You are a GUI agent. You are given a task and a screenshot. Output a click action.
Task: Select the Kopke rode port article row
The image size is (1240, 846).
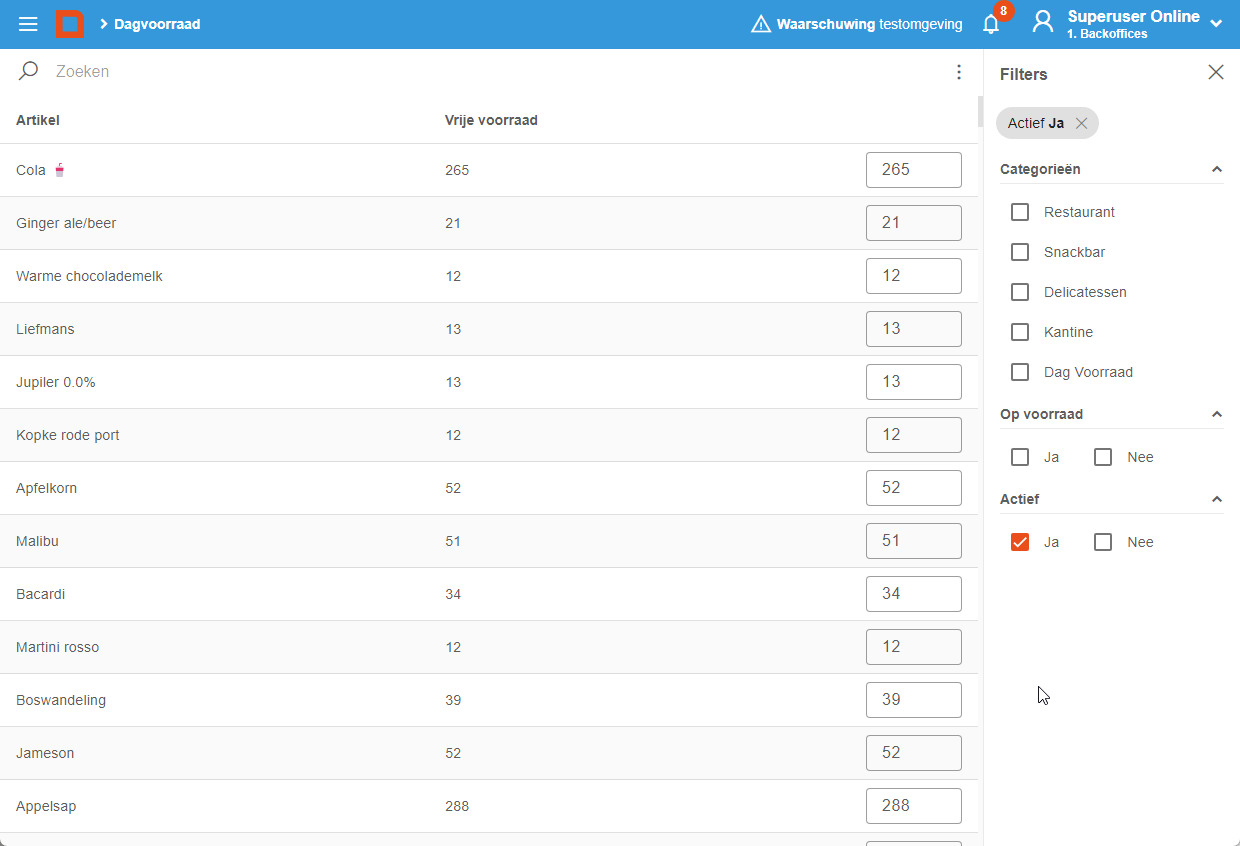click(x=489, y=435)
